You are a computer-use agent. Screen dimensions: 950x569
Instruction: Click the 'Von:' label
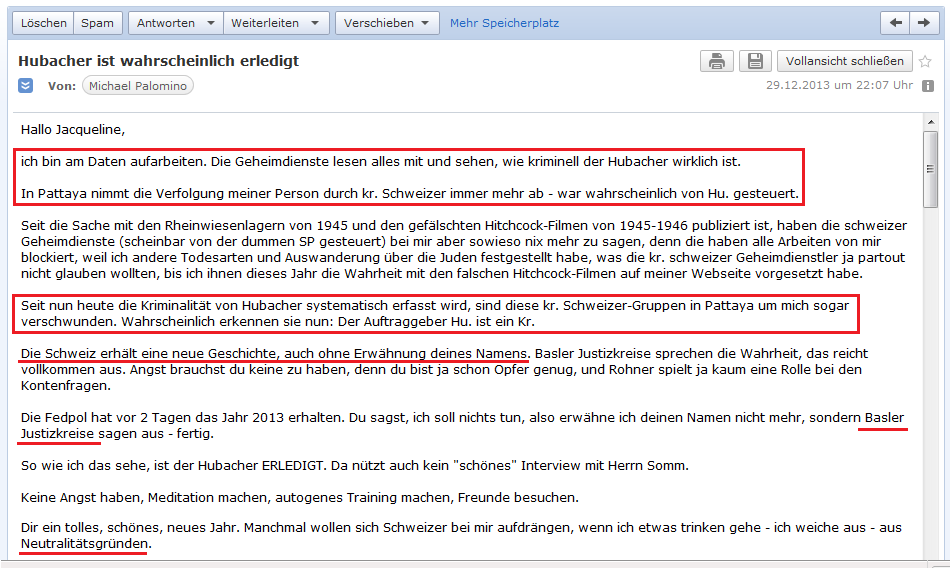click(x=62, y=86)
